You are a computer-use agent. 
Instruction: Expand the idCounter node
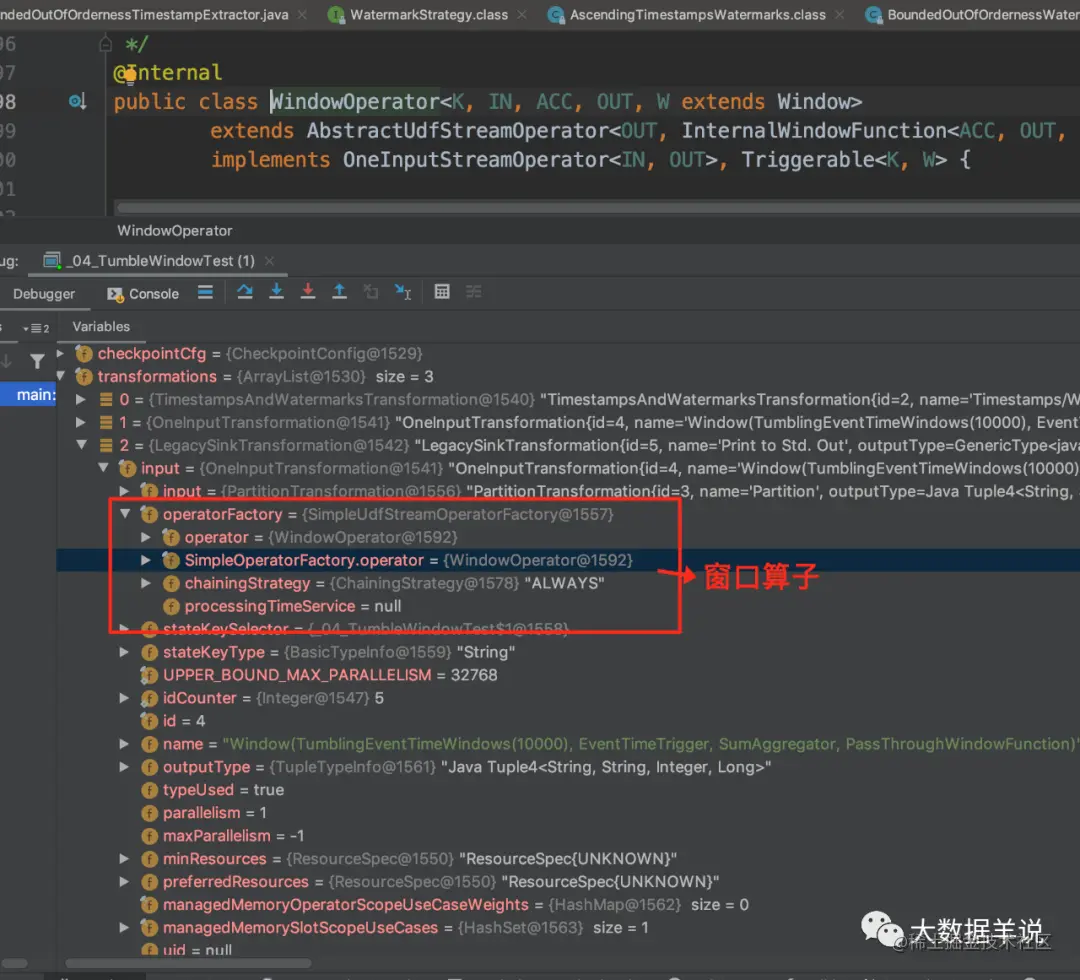pos(125,698)
